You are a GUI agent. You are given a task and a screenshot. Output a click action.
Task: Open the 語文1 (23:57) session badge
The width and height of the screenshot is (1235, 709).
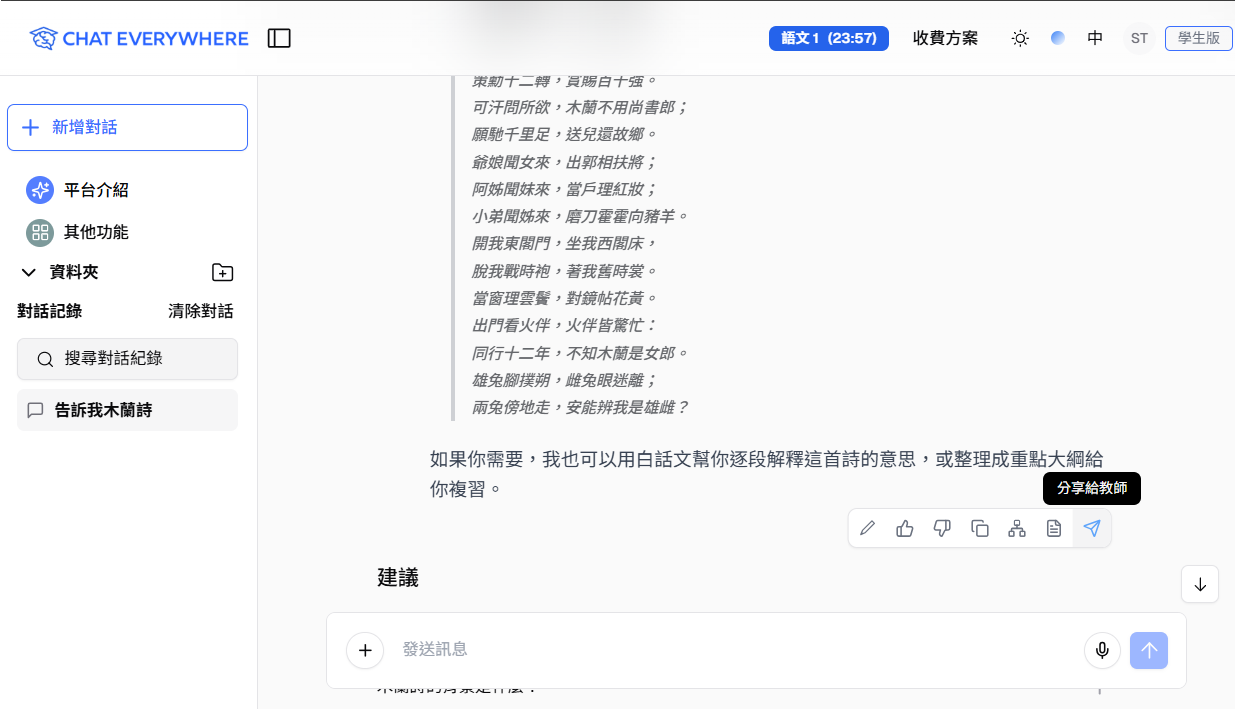[829, 38]
